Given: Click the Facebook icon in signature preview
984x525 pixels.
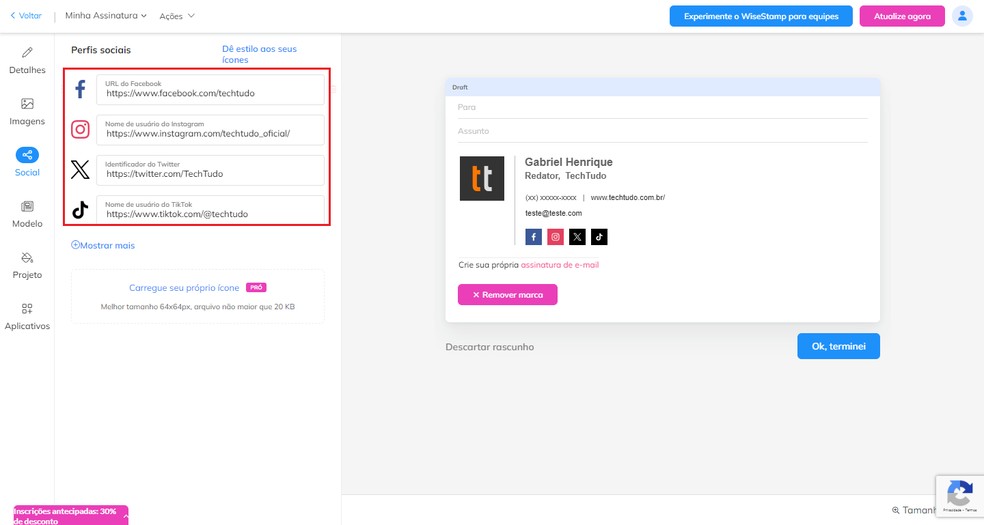Looking at the screenshot, I should (533, 237).
